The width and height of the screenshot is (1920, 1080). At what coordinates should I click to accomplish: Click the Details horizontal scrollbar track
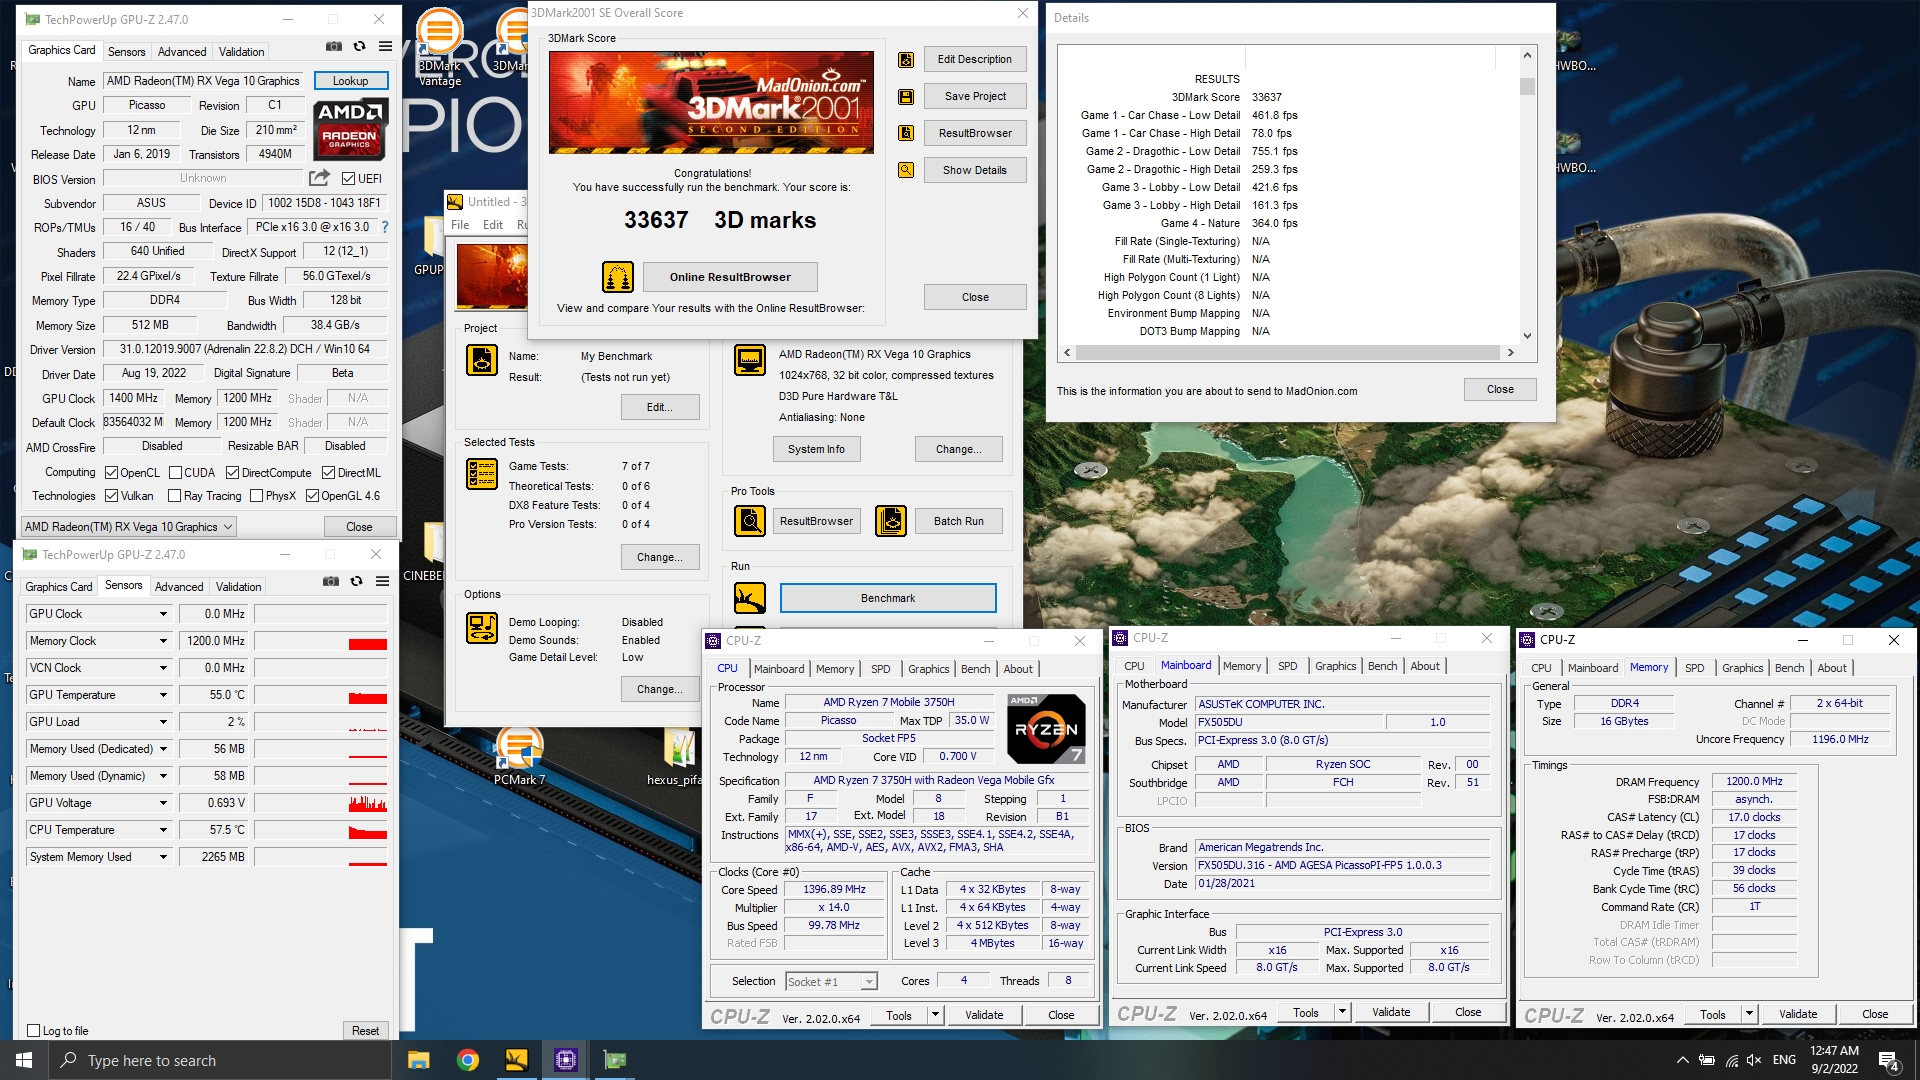[1288, 352]
